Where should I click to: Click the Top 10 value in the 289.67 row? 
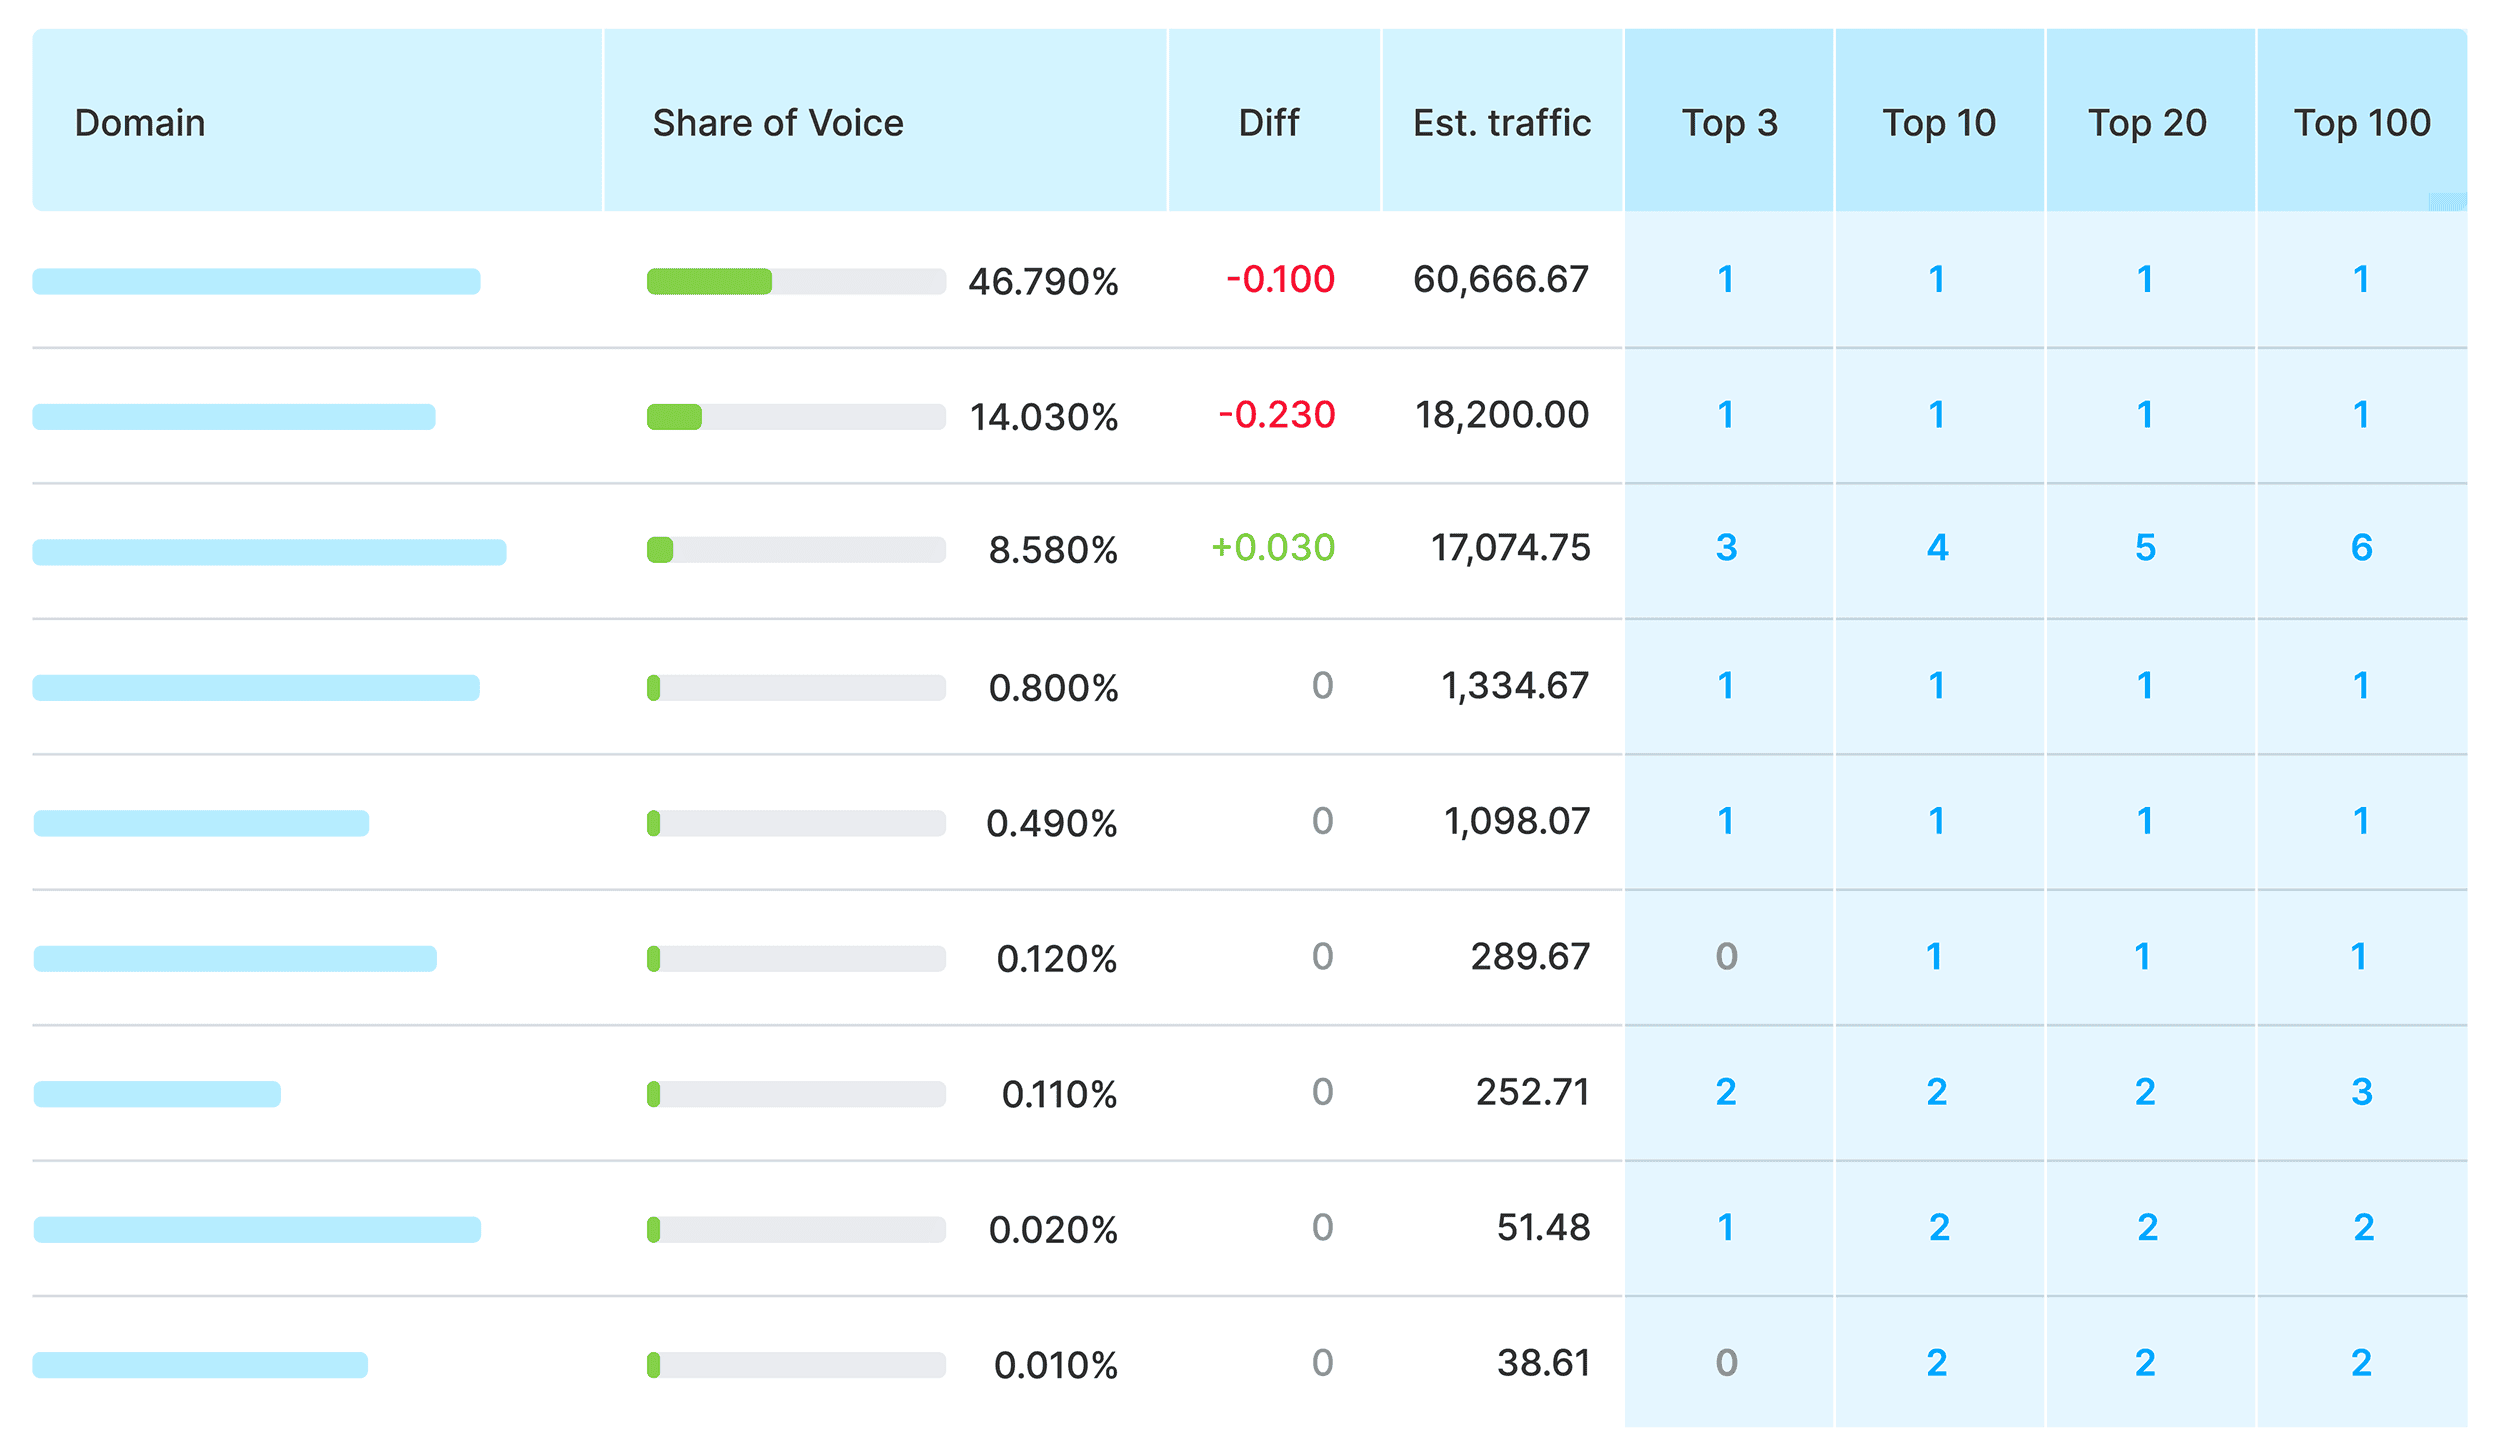click(x=1937, y=956)
